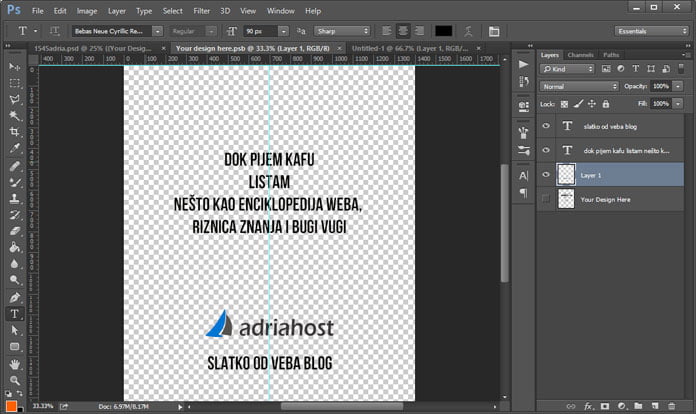Image resolution: width=696 pixels, height=414 pixels.
Task: Select the Healing Brush tool
Action: [14, 166]
